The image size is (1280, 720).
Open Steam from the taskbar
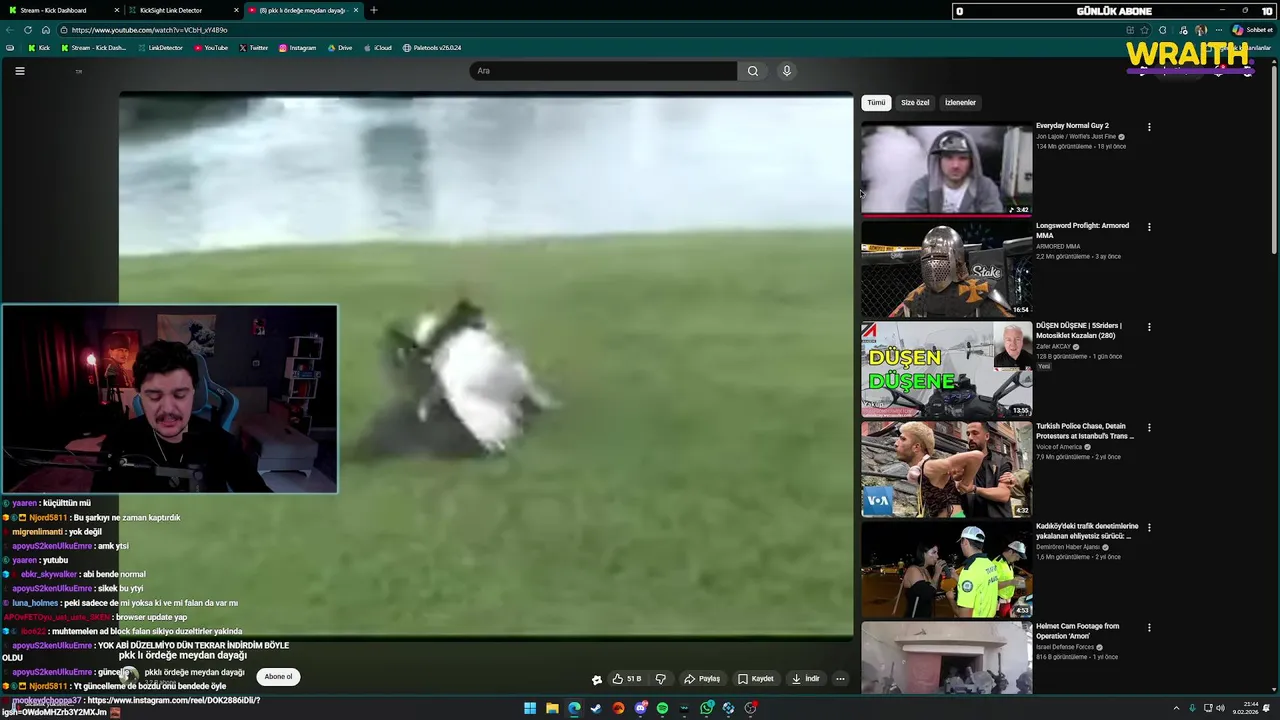[596, 708]
